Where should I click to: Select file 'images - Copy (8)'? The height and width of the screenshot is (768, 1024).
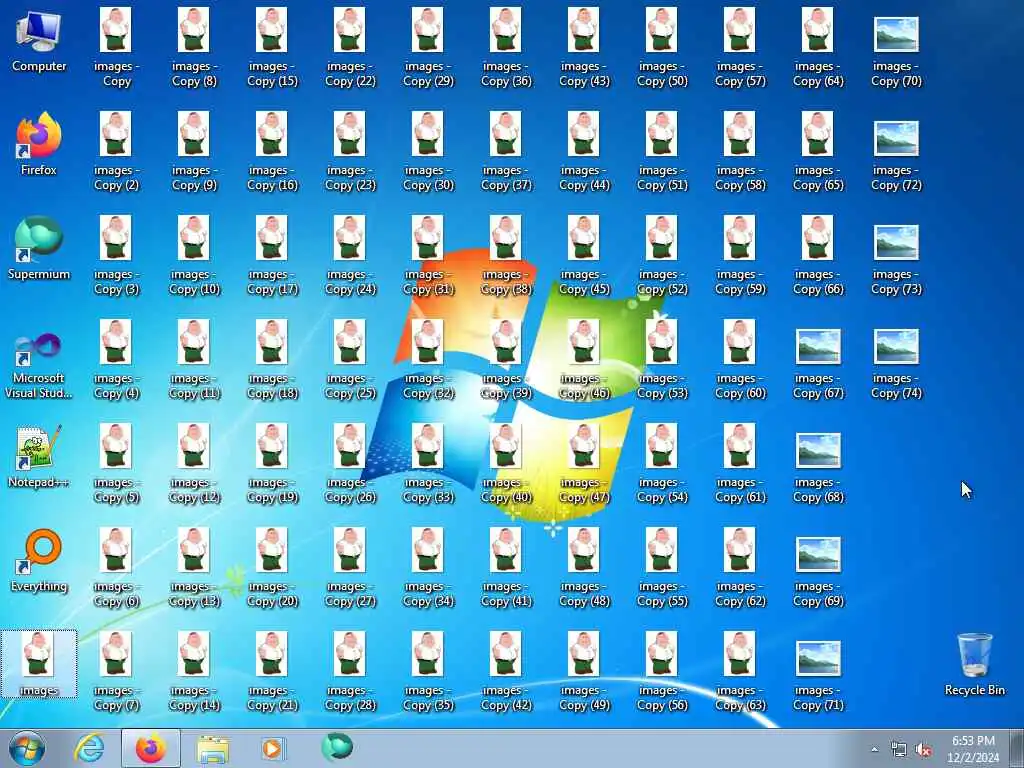[x=194, y=48]
